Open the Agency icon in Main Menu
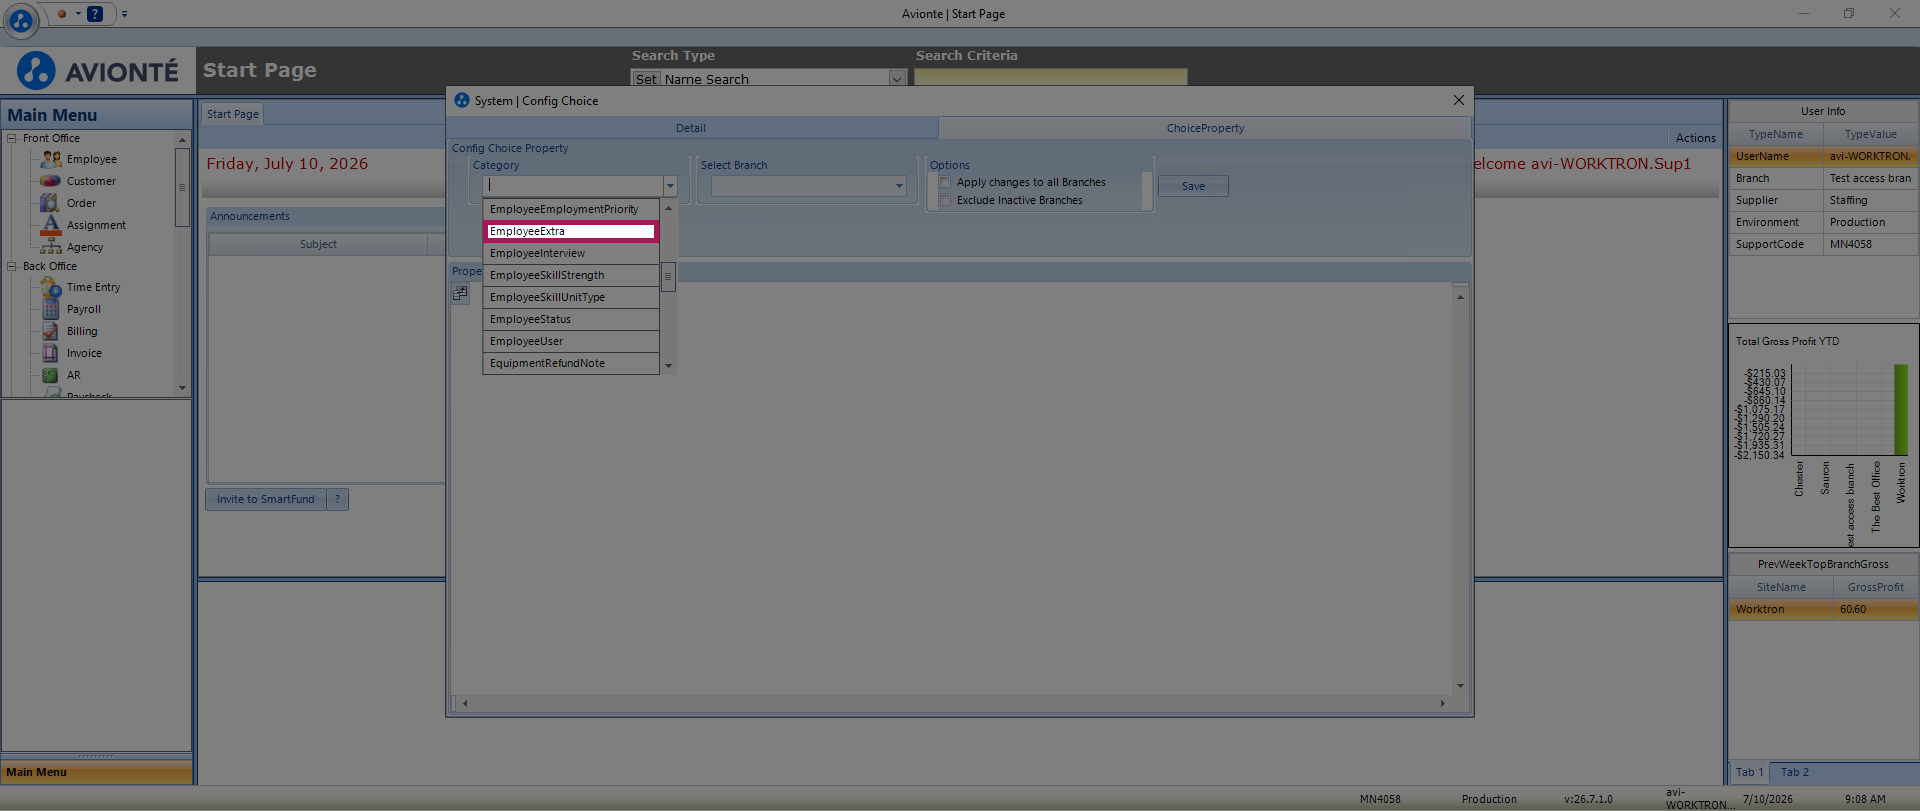The height and width of the screenshot is (811, 1920). [51, 247]
